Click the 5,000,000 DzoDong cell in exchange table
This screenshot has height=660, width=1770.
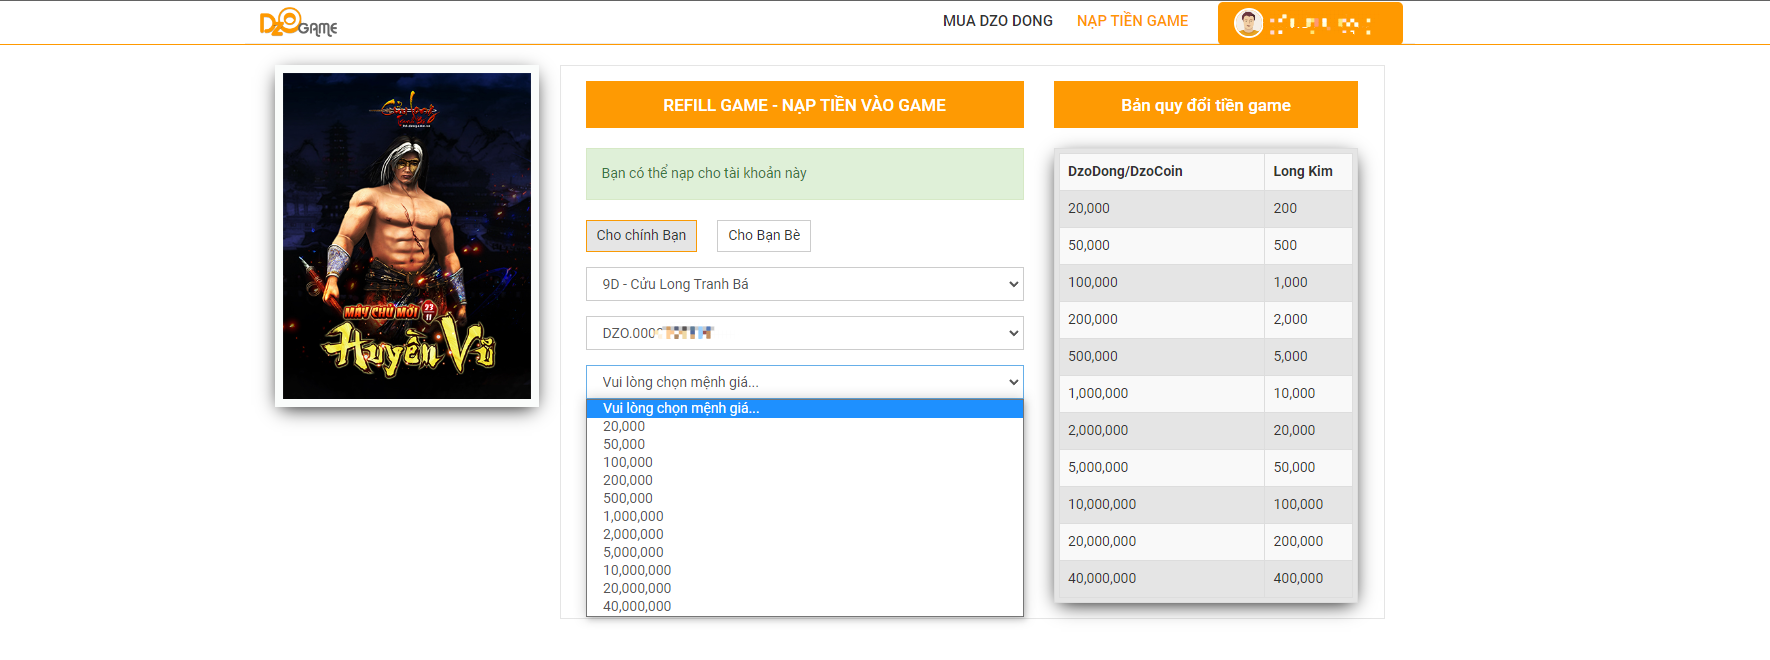(1162, 467)
